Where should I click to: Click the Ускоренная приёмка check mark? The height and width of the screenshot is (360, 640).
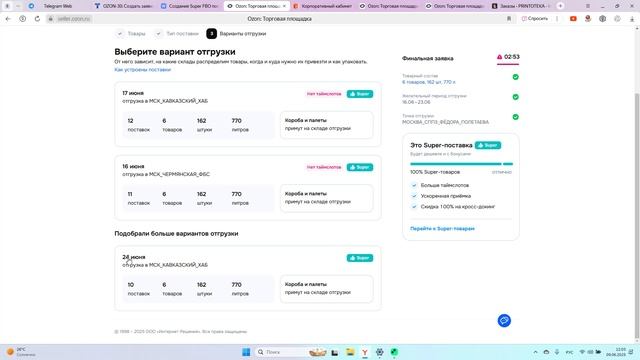click(x=414, y=196)
